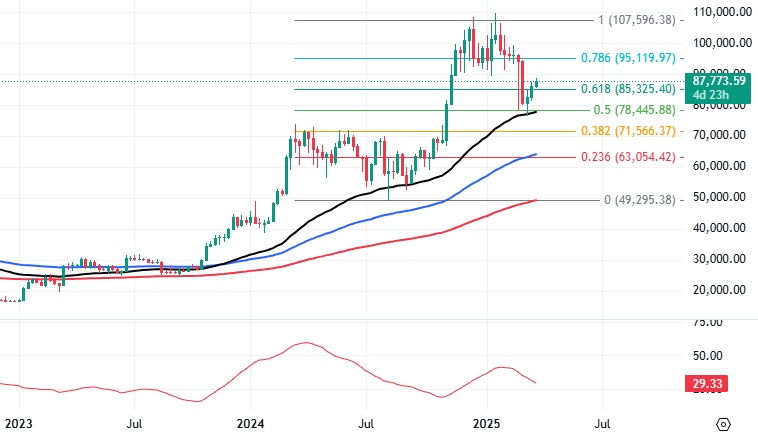The width and height of the screenshot is (758, 434).
Task: Click the Jul label after 2025
Action: tap(602, 424)
